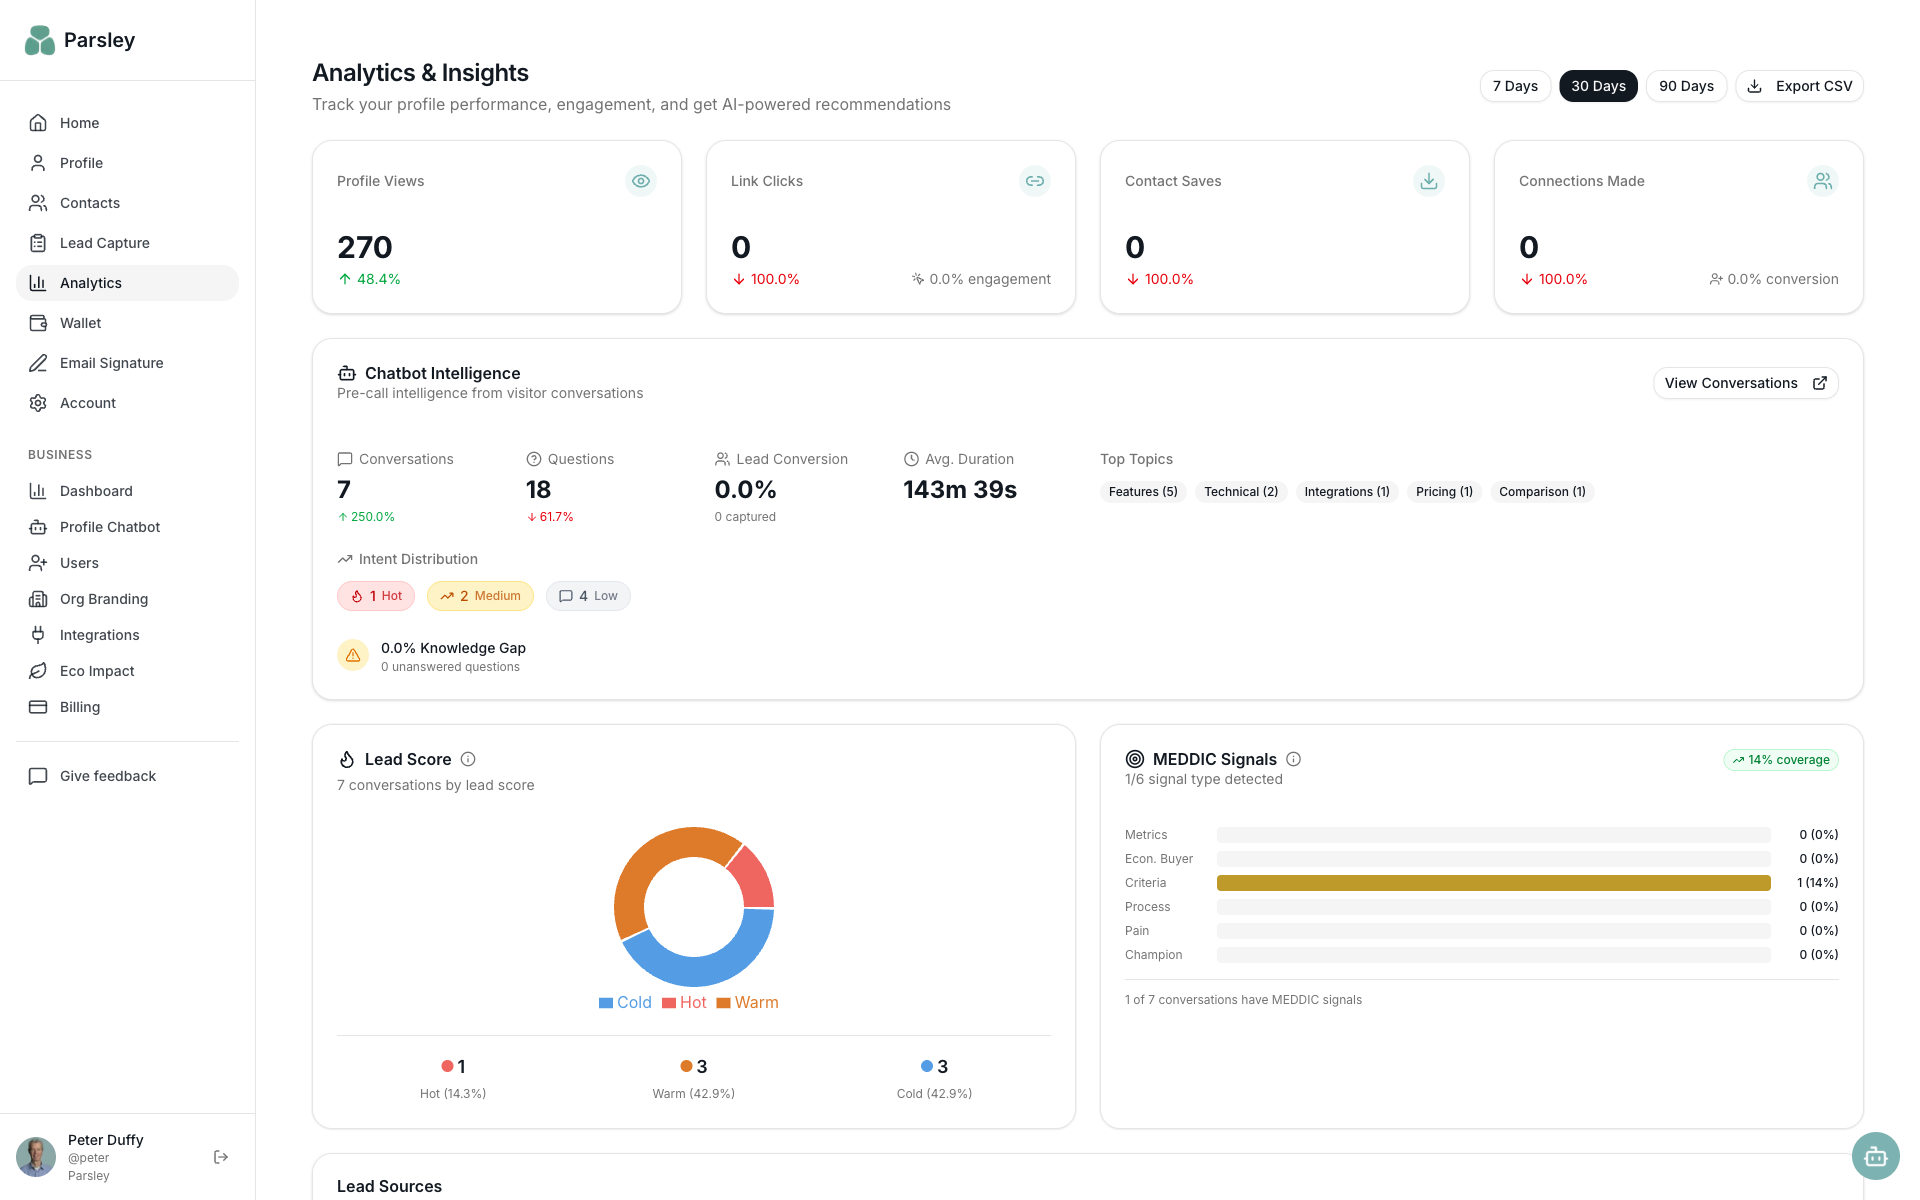
Task: Select the Lead Capture sidebar icon
Action: [38, 243]
